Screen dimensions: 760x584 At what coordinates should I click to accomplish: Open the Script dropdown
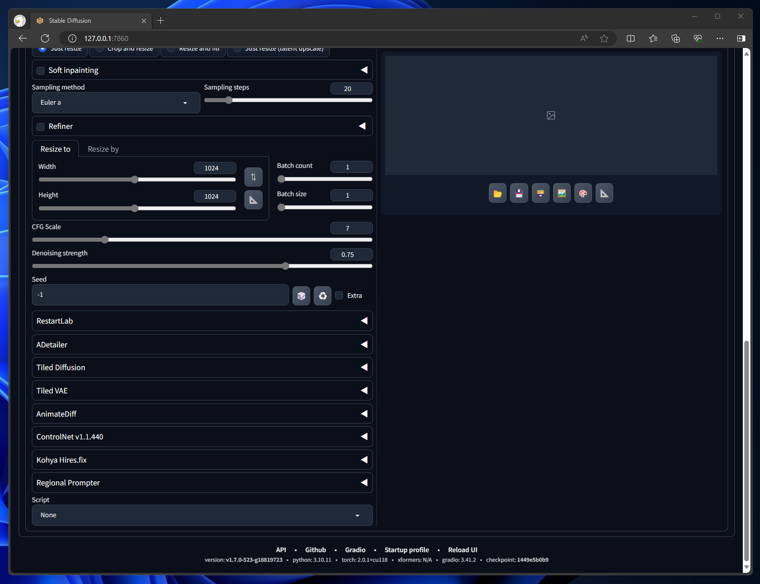[x=202, y=515]
